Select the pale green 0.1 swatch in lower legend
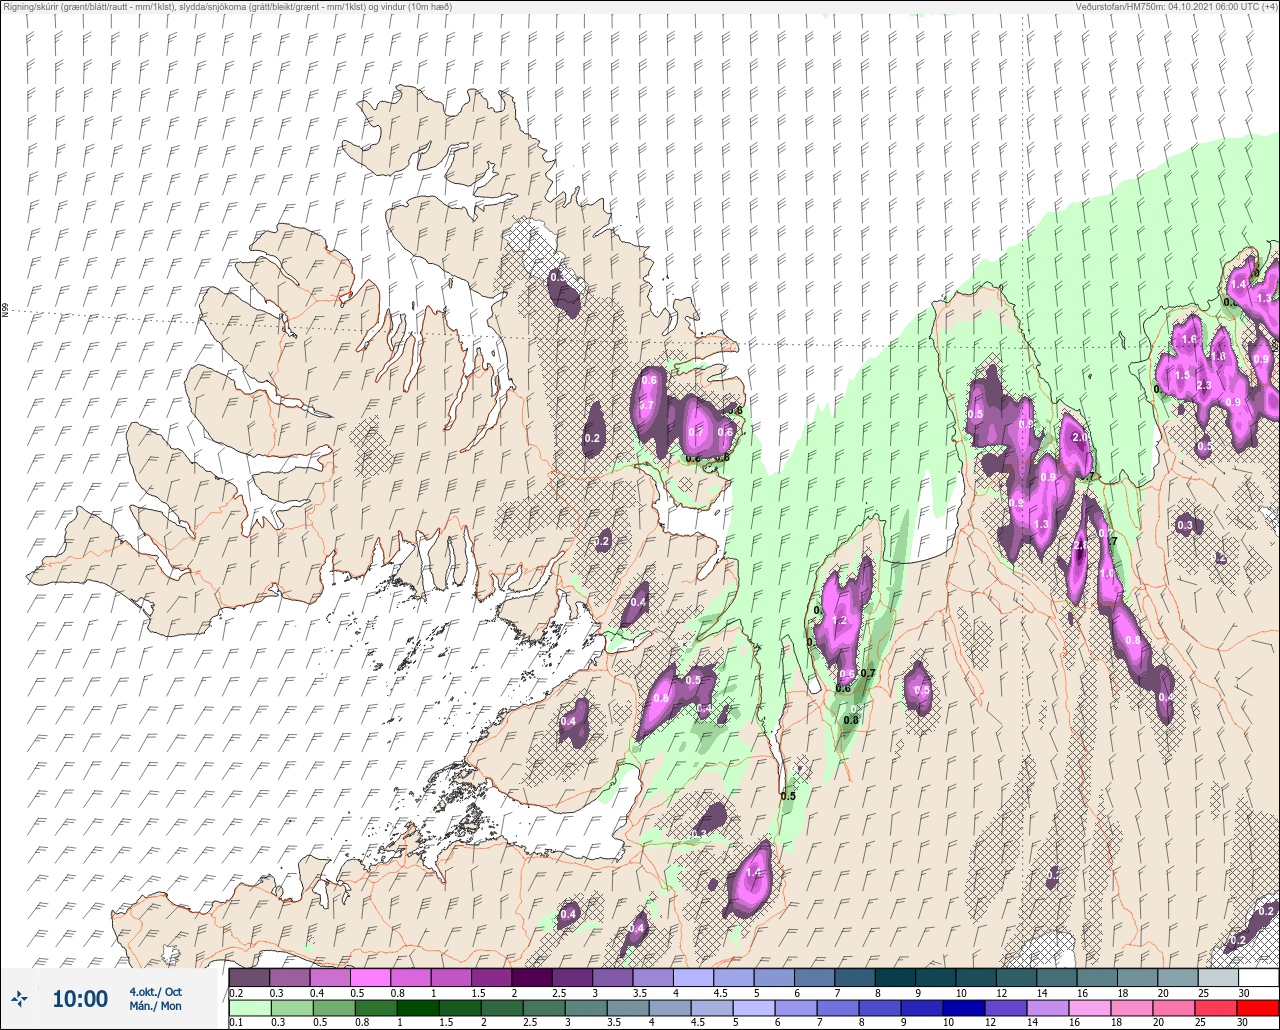Screen dimensions: 1280x1030 coord(249,1009)
